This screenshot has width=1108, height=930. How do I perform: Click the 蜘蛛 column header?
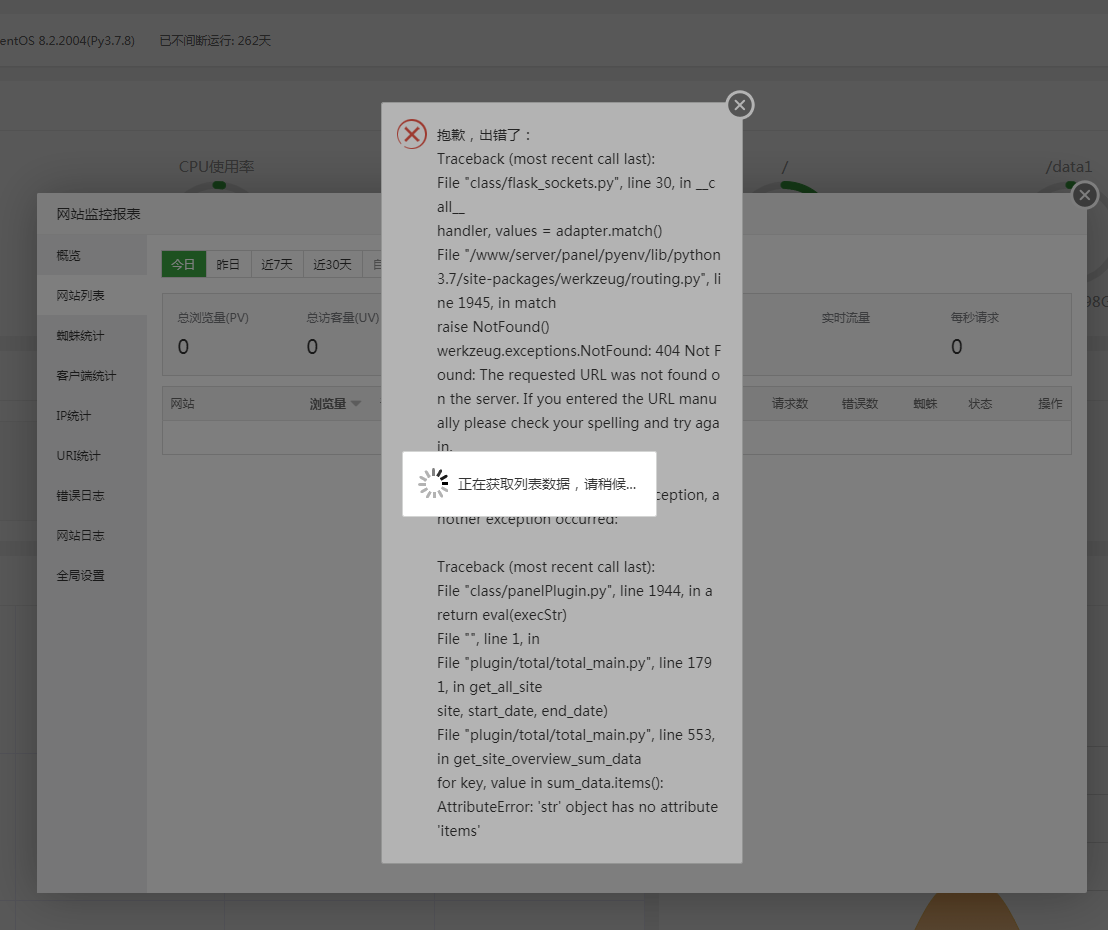[x=925, y=404]
